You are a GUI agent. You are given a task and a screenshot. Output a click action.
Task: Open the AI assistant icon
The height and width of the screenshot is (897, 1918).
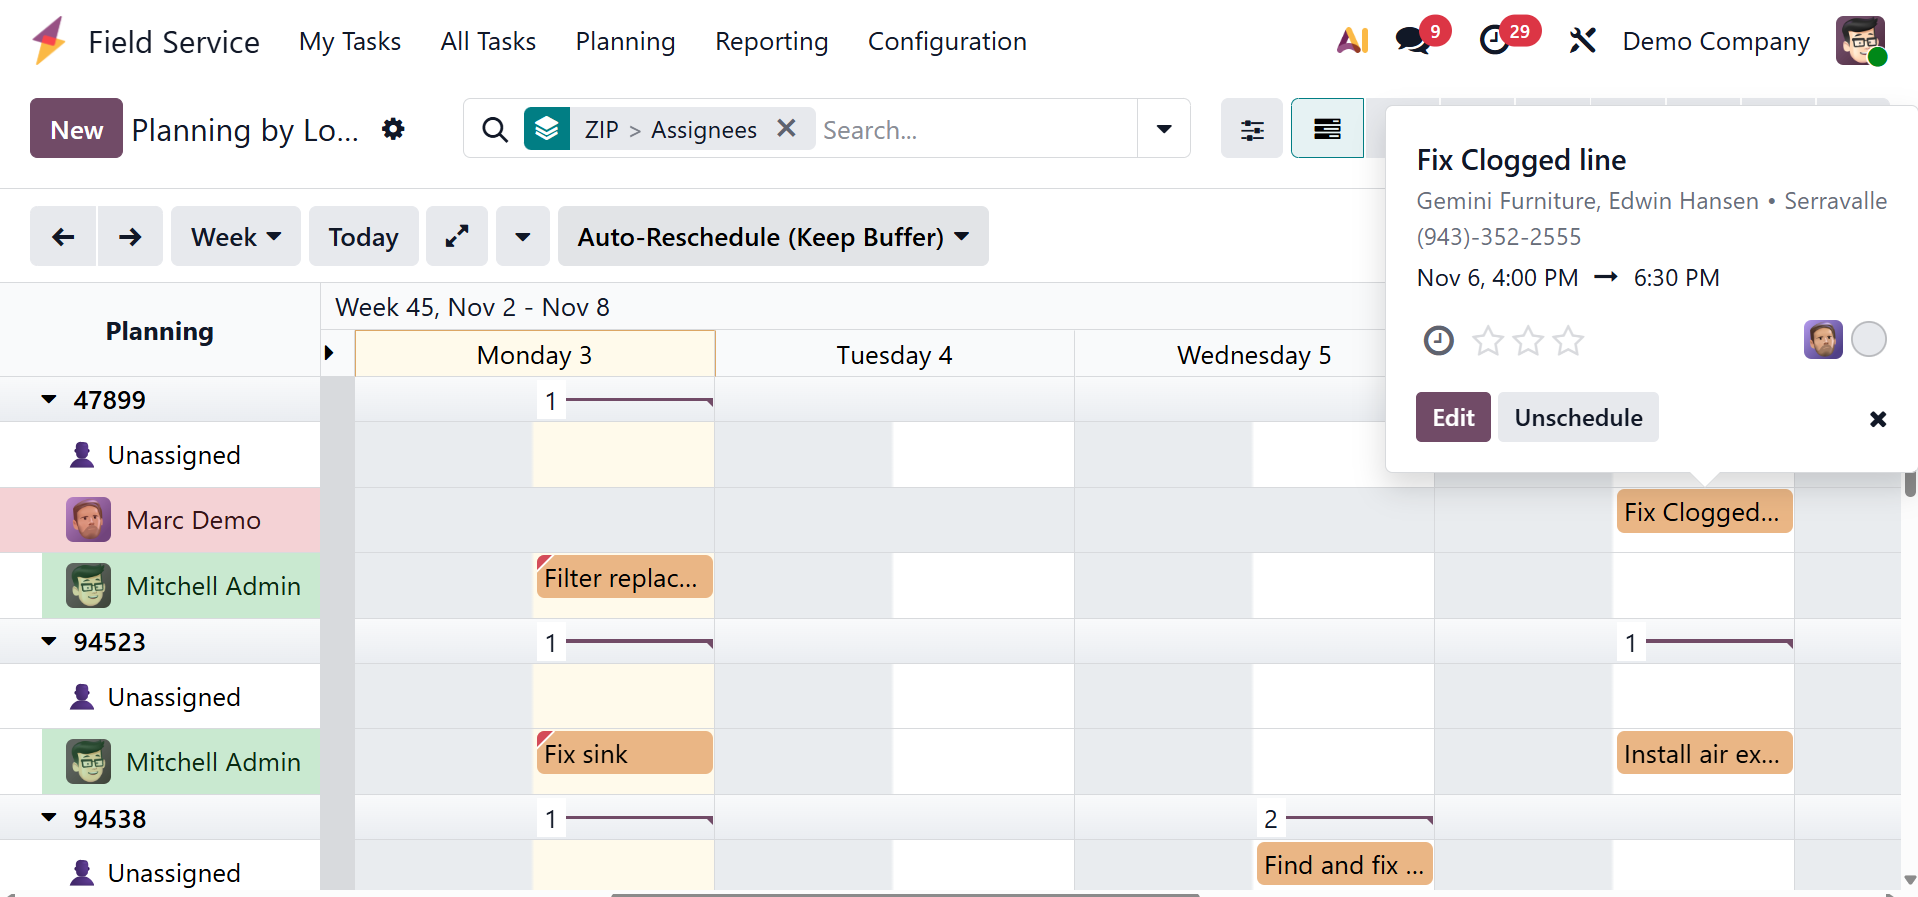(1352, 41)
